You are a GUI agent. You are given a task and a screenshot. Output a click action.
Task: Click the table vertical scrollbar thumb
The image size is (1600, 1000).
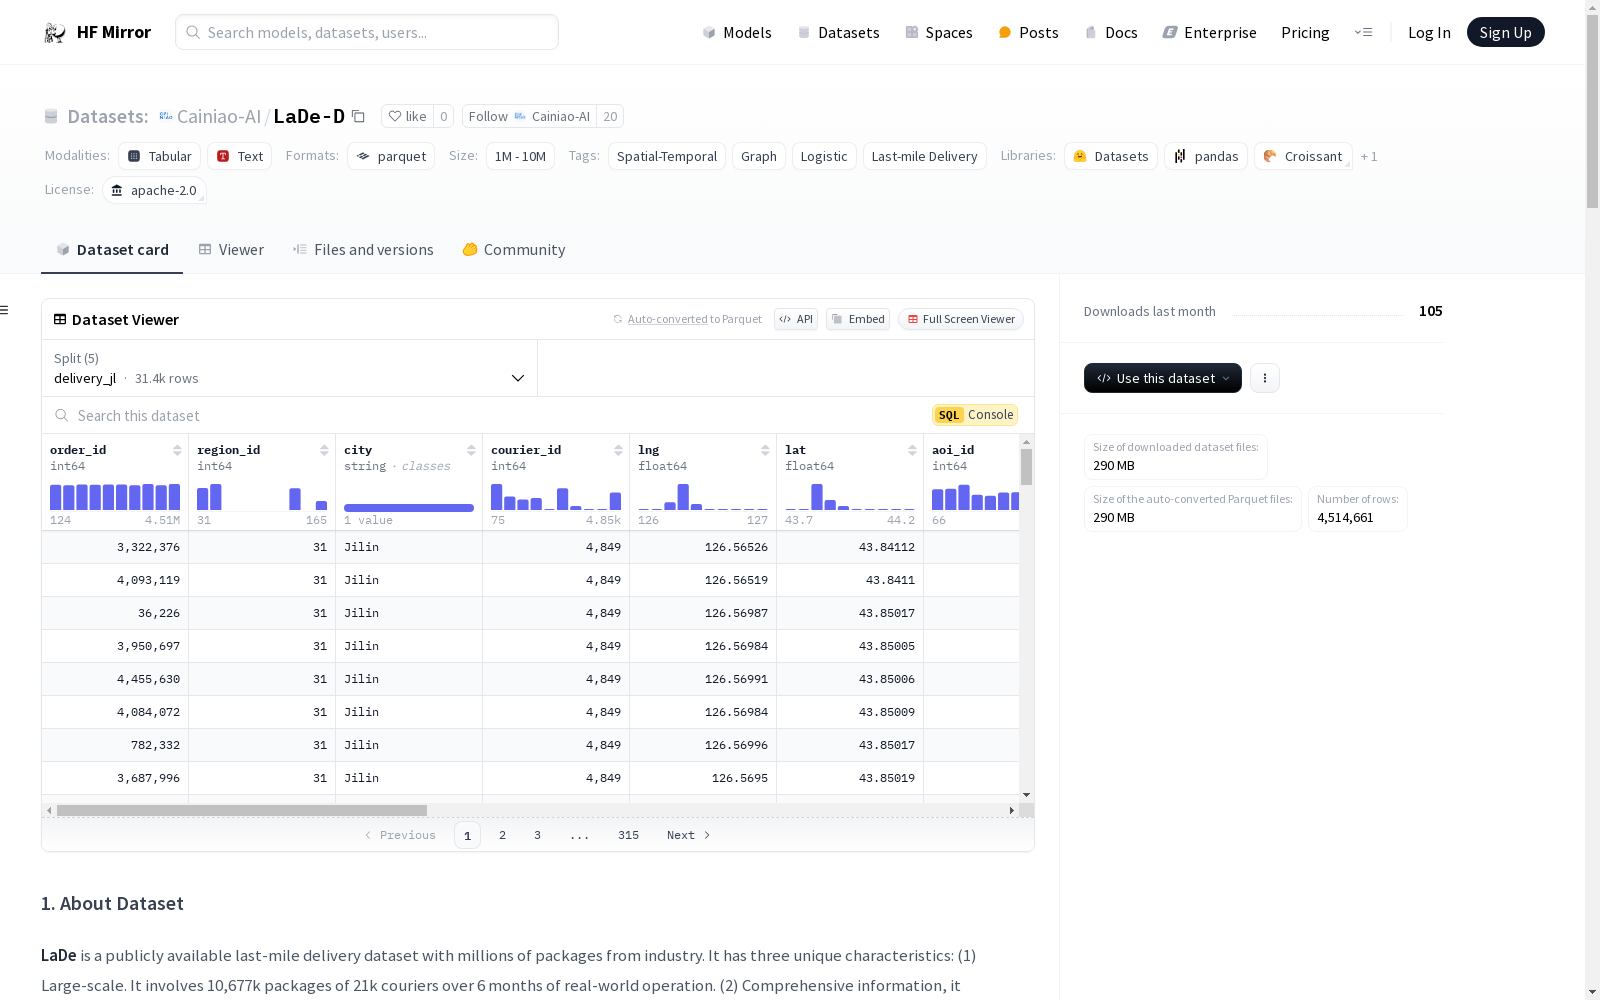tap(1026, 467)
